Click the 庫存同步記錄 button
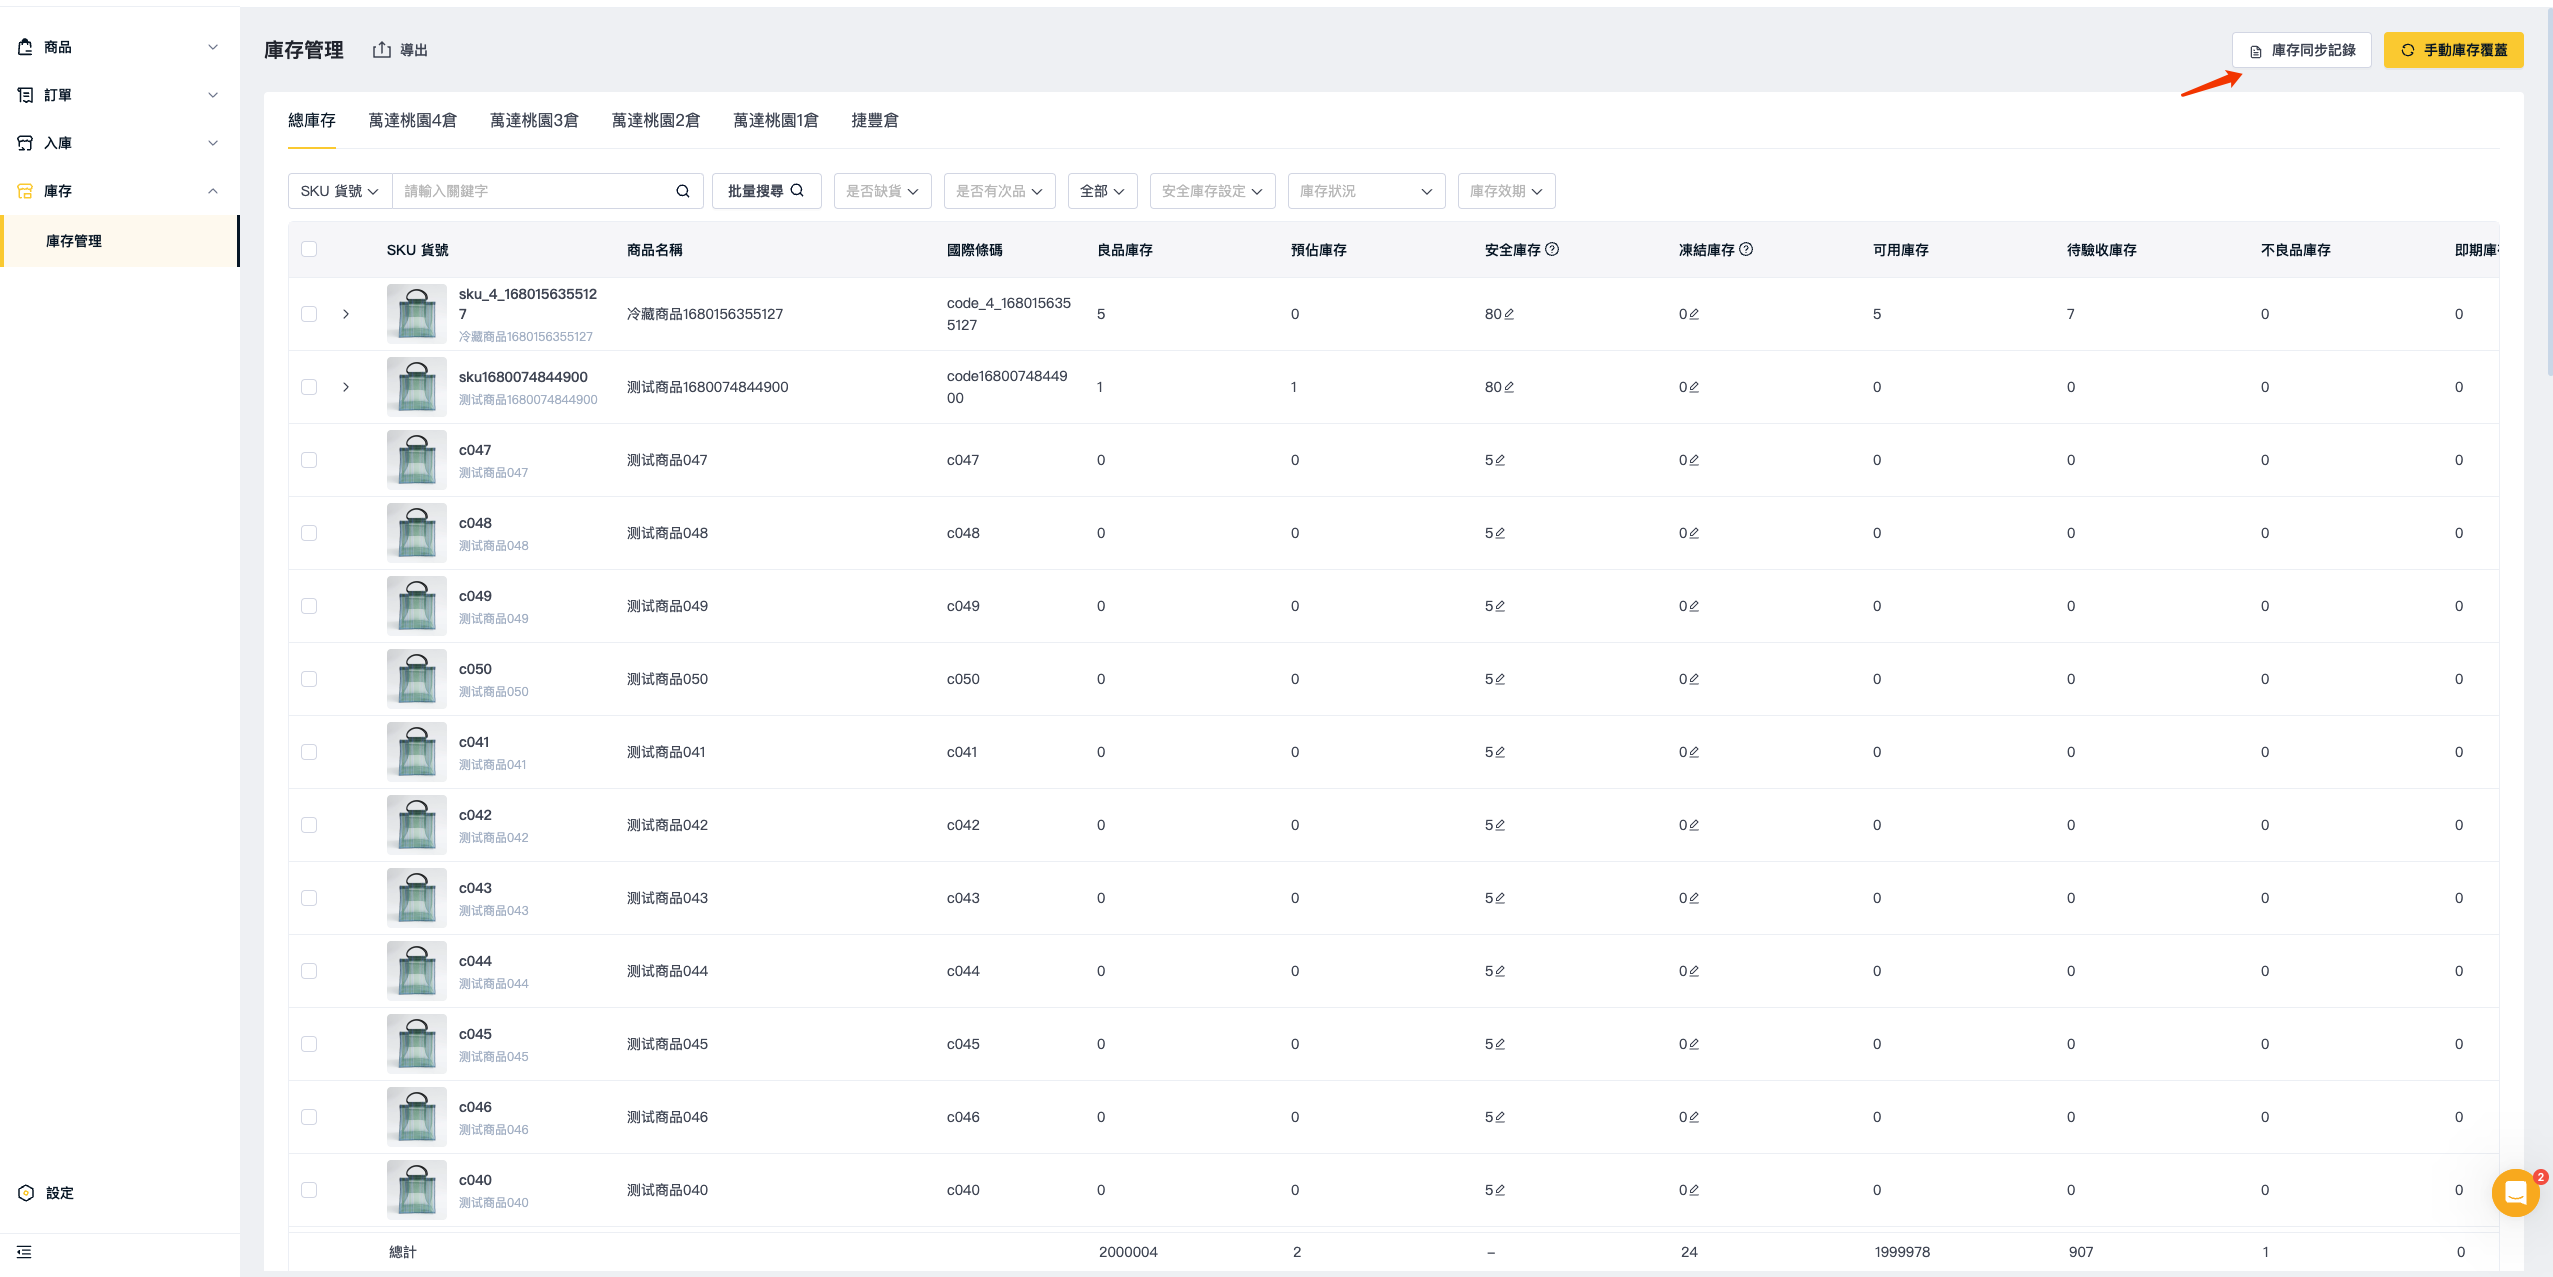The width and height of the screenshot is (2553, 1277). [x=2301, y=50]
